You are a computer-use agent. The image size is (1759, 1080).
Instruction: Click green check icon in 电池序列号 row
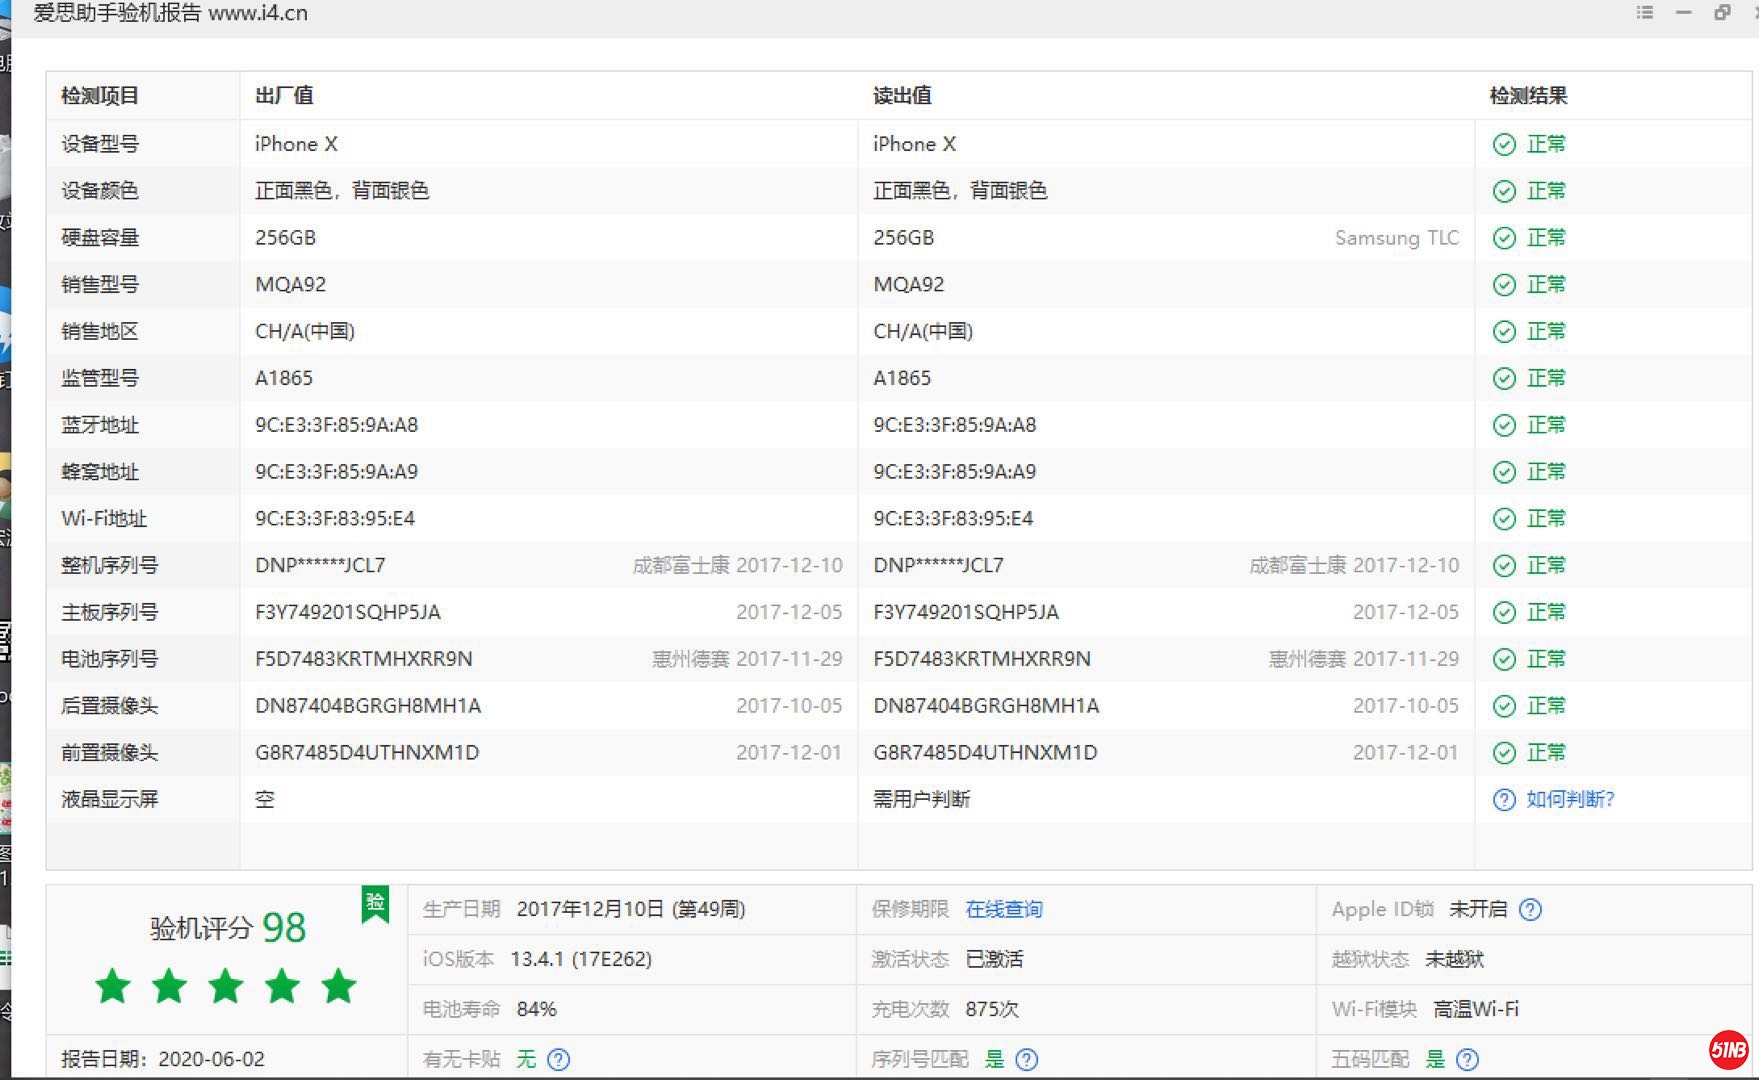coord(1504,659)
